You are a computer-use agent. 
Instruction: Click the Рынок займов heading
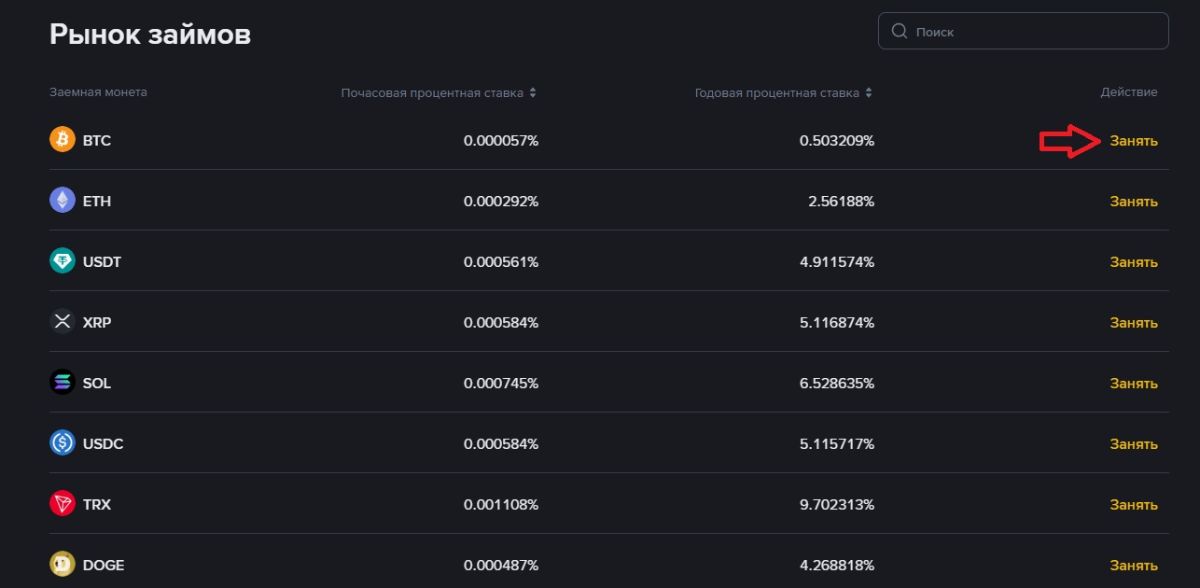click(x=150, y=34)
